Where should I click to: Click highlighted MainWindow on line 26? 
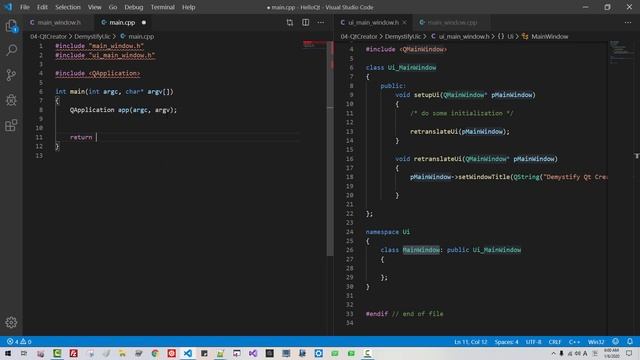pyautogui.click(x=421, y=250)
